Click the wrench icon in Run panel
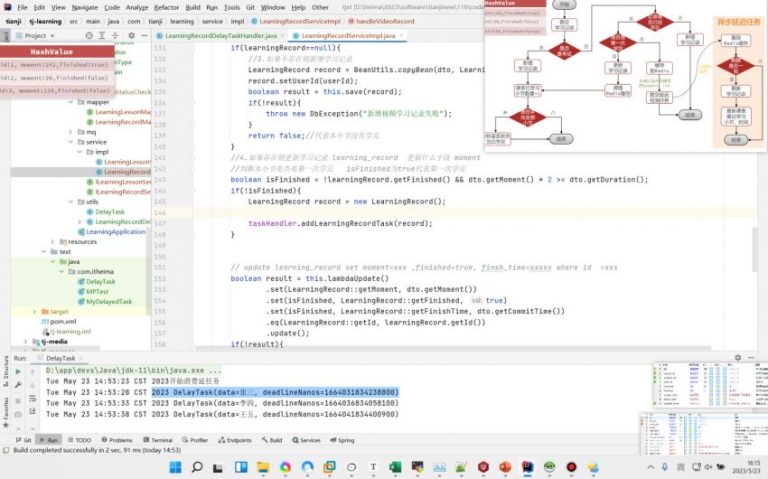Viewport: 768px width, 479px height. [18, 382]
